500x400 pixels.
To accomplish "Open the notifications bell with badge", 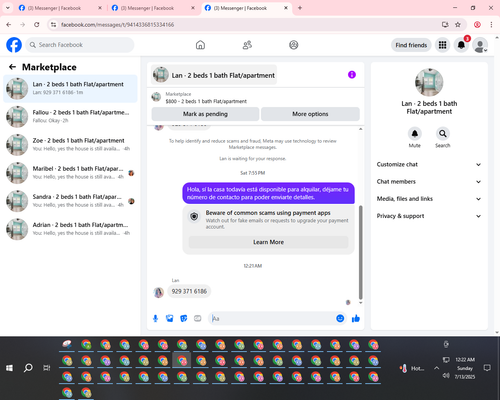I will tap(461, 45).
